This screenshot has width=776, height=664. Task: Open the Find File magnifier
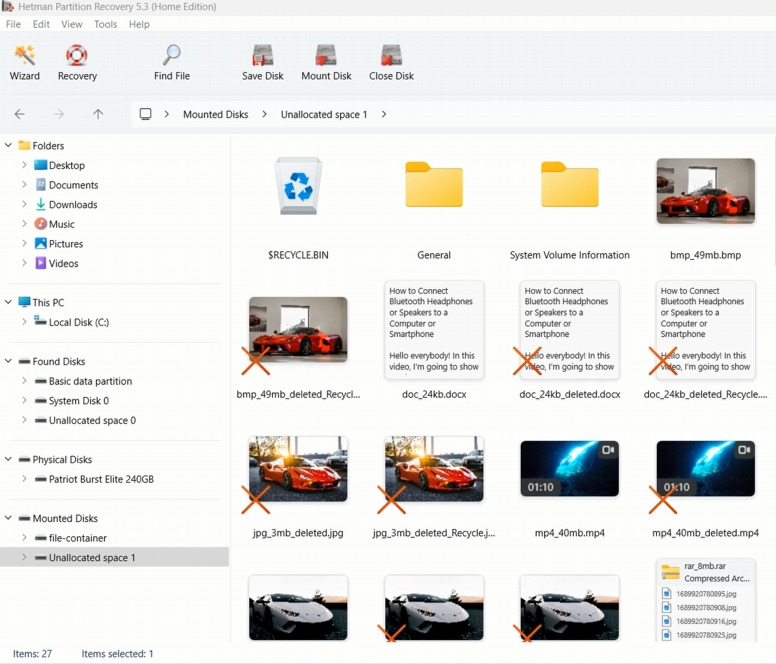click(x=172, y=55)
